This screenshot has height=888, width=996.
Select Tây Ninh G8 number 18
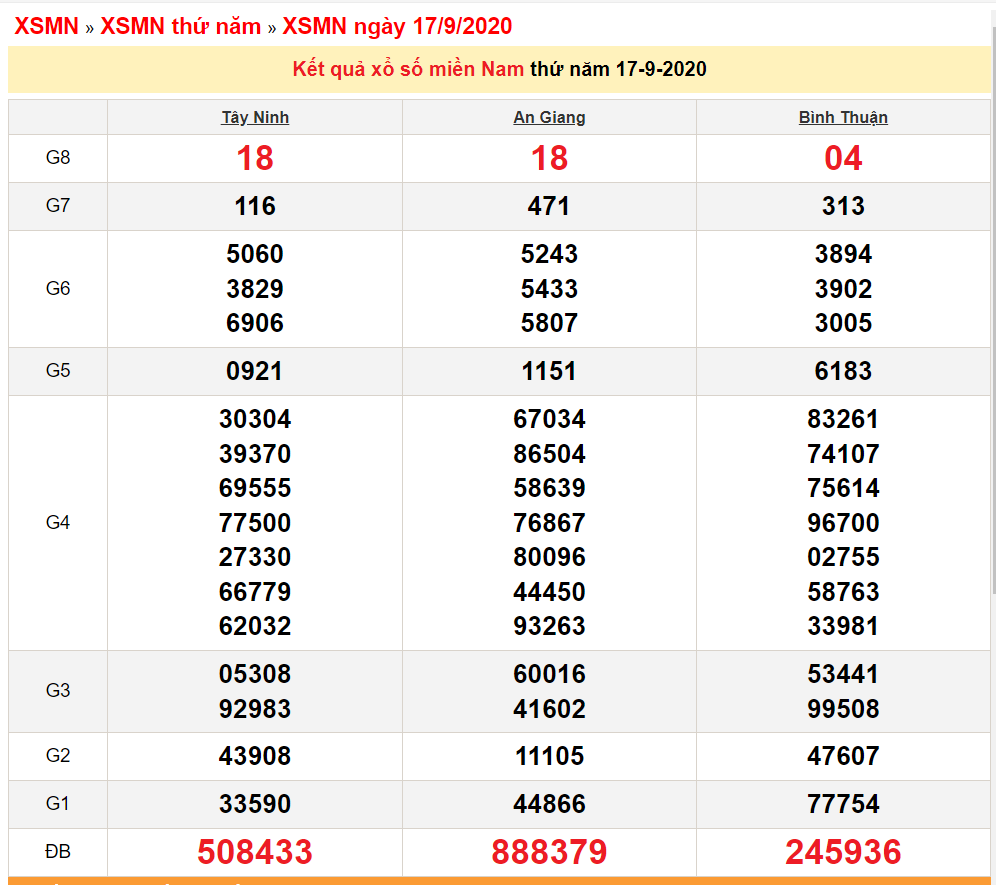(x=254, y=158)
